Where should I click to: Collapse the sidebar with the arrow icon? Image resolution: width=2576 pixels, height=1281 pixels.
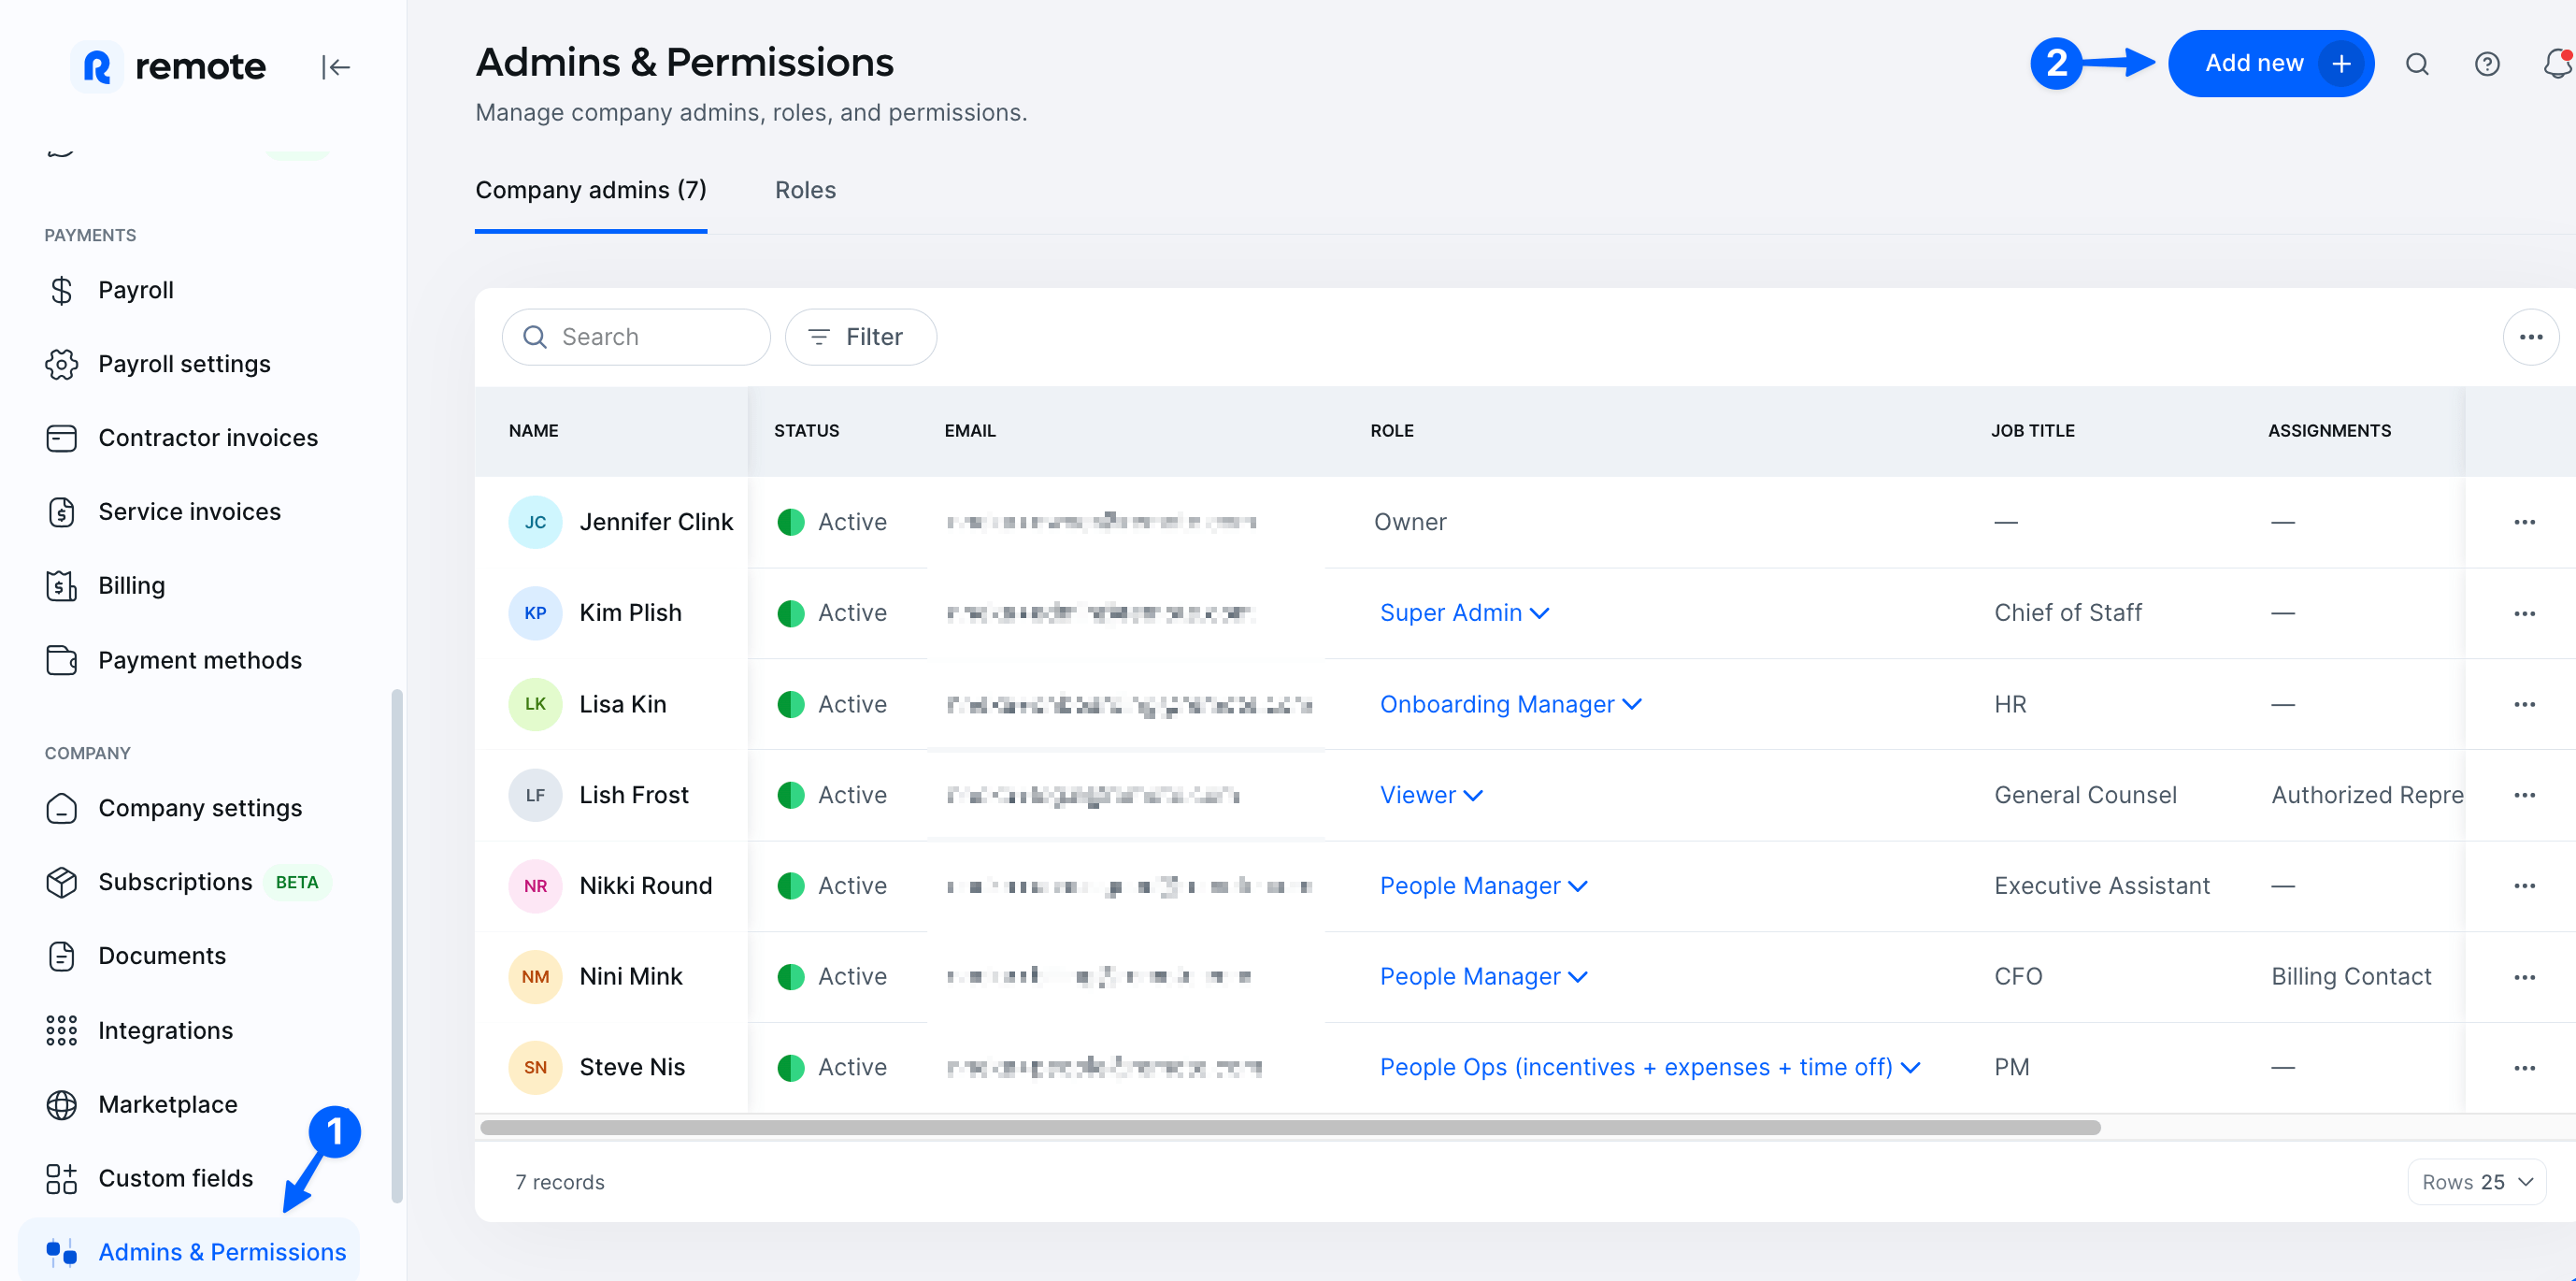336,67
